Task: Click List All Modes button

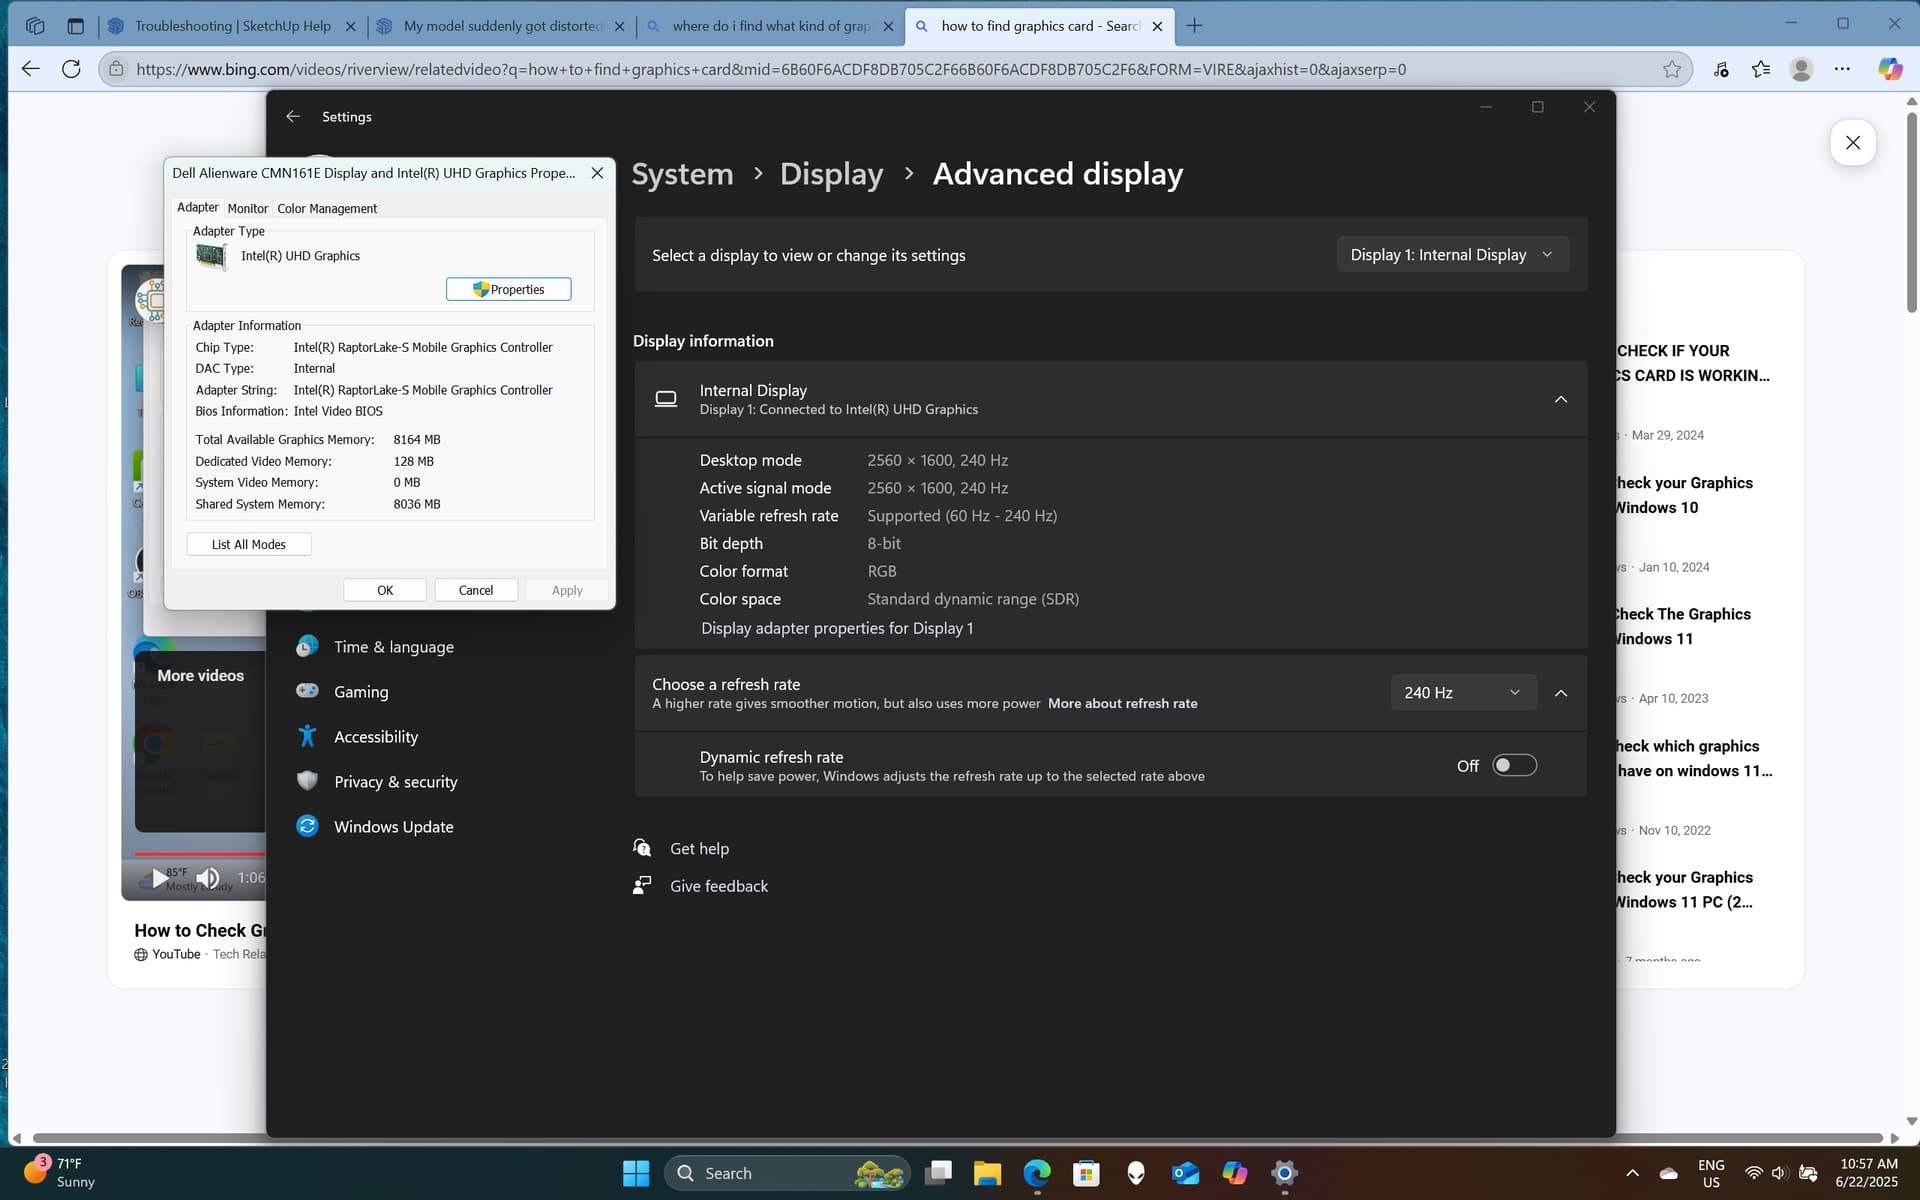Action: pos(249,544)
